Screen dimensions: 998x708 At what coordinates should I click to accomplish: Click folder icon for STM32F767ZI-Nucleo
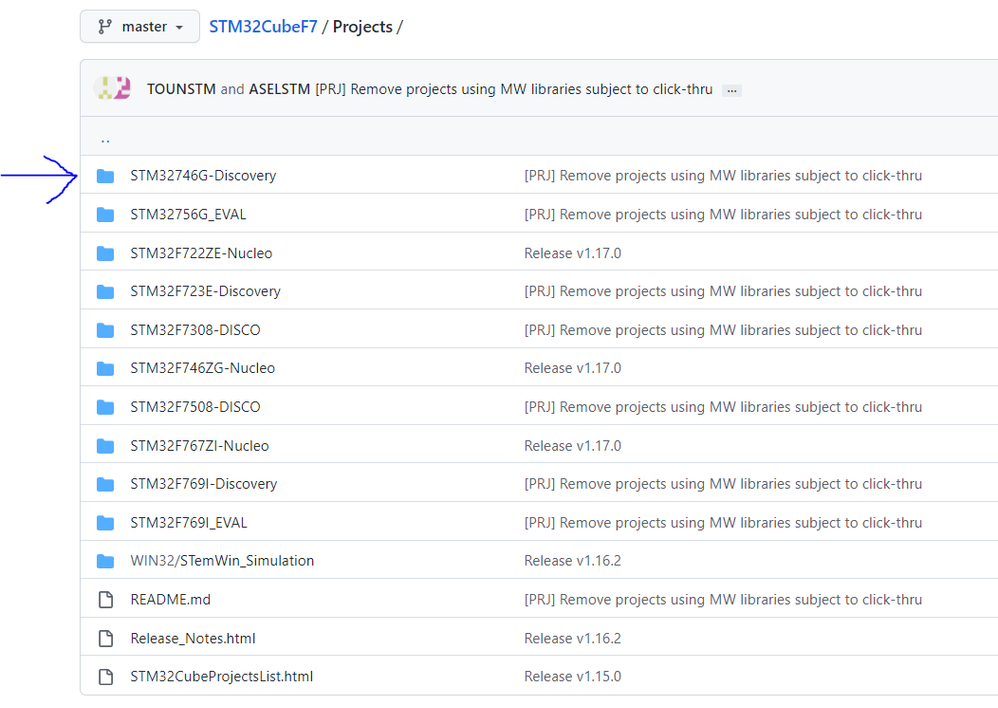click(x=105, y=446)
